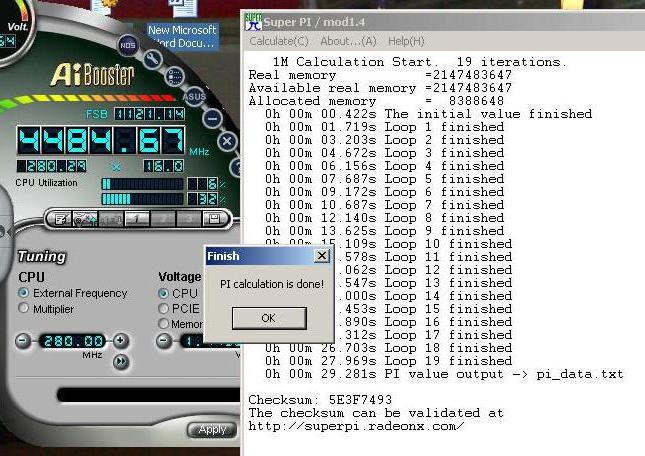Click the Super PI title bar icon
Viewport: 645px width, 456px height.
click(x=253, y=22)
